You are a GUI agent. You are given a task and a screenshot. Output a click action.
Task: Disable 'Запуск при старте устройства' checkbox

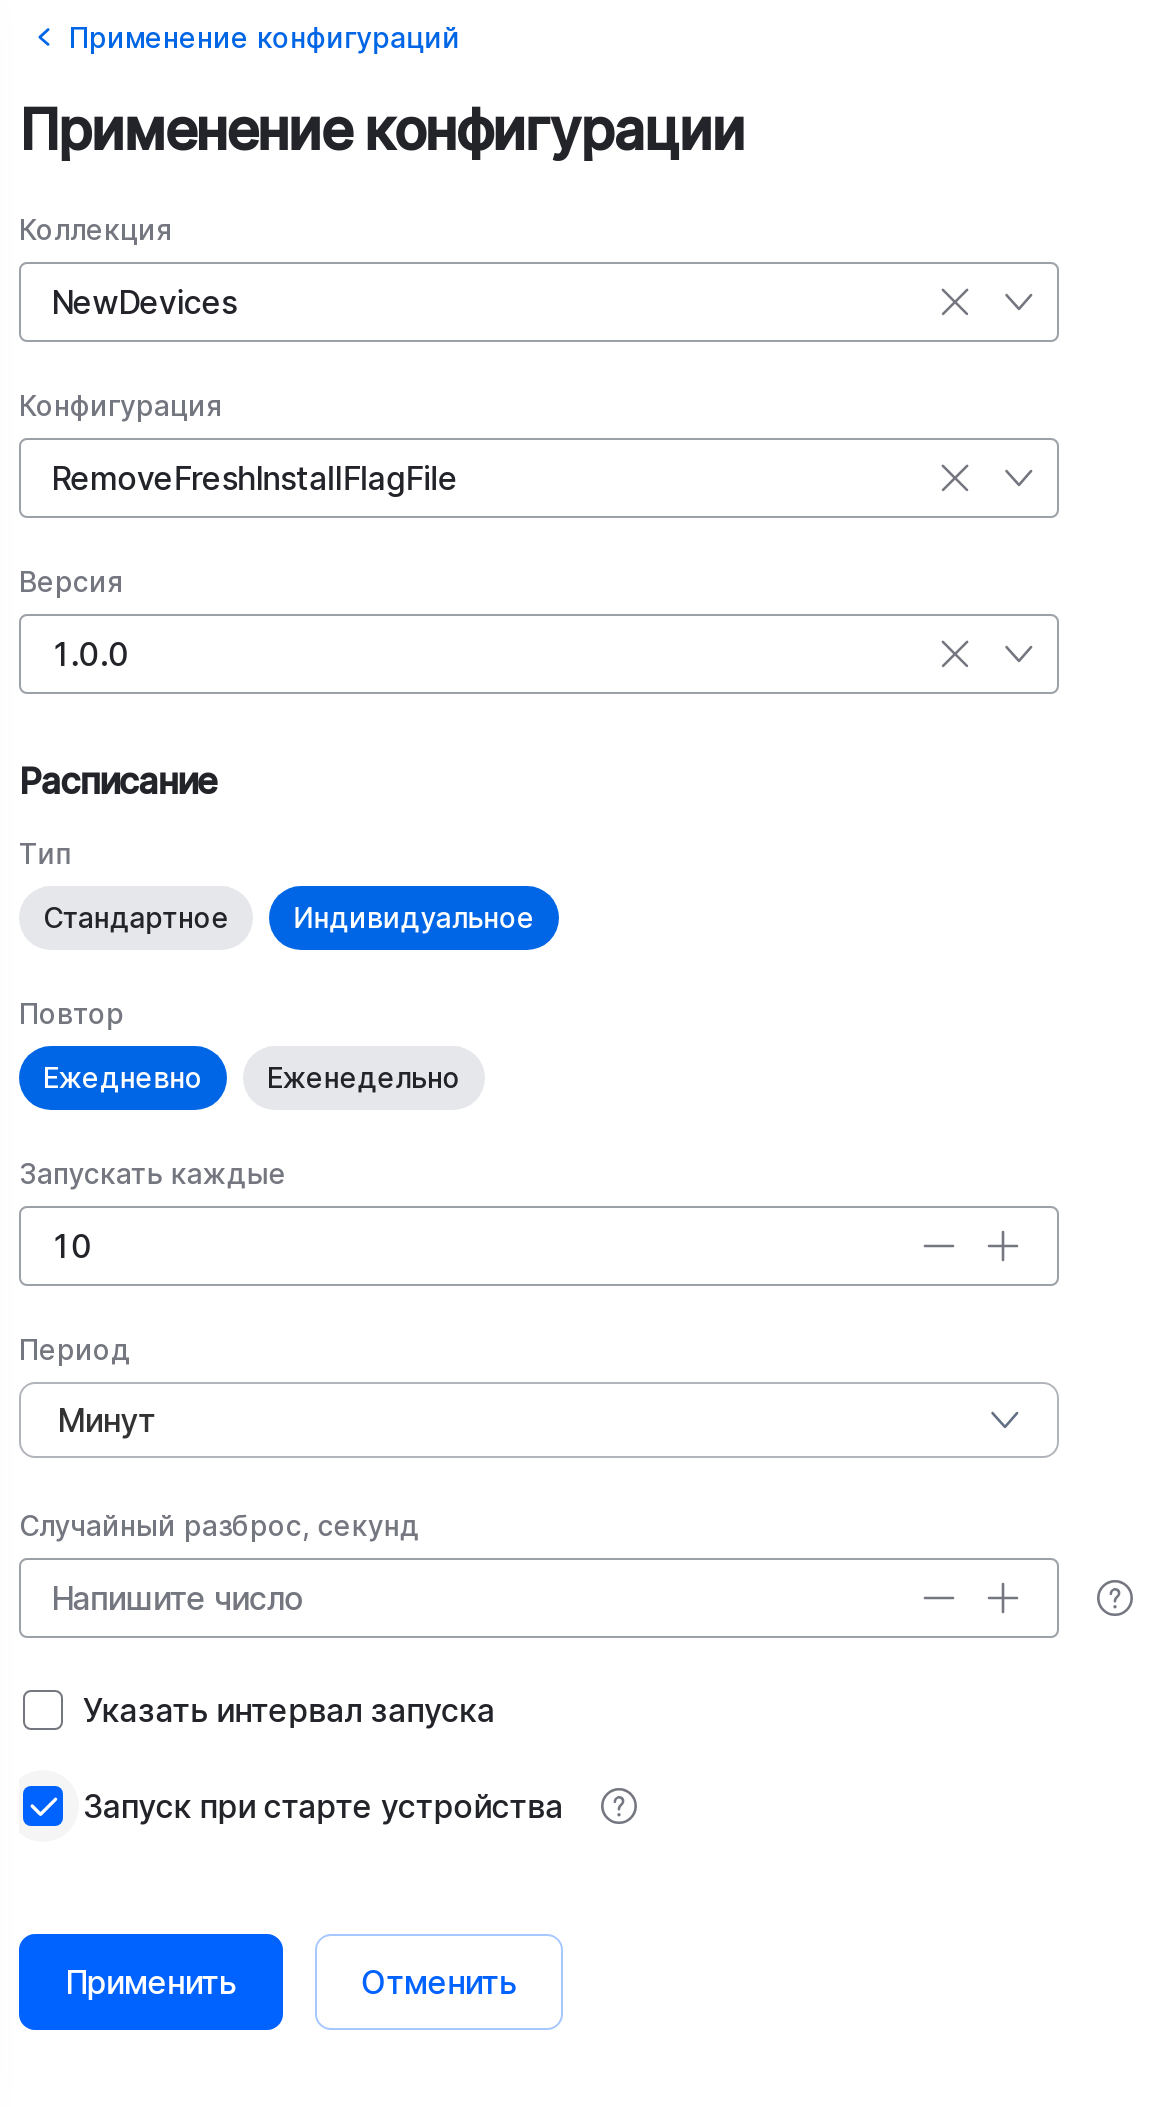click(42, 1806)
